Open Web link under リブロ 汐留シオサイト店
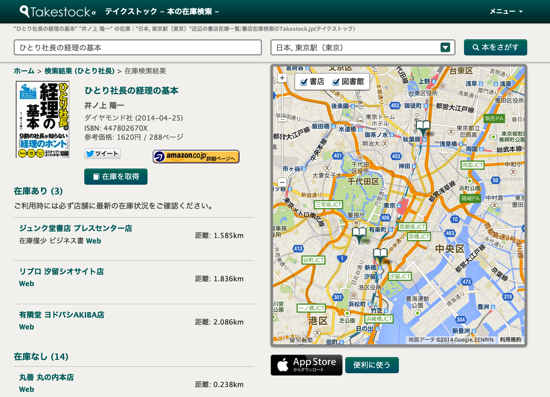Screen dimensions: 550x397 coord(27,284)
